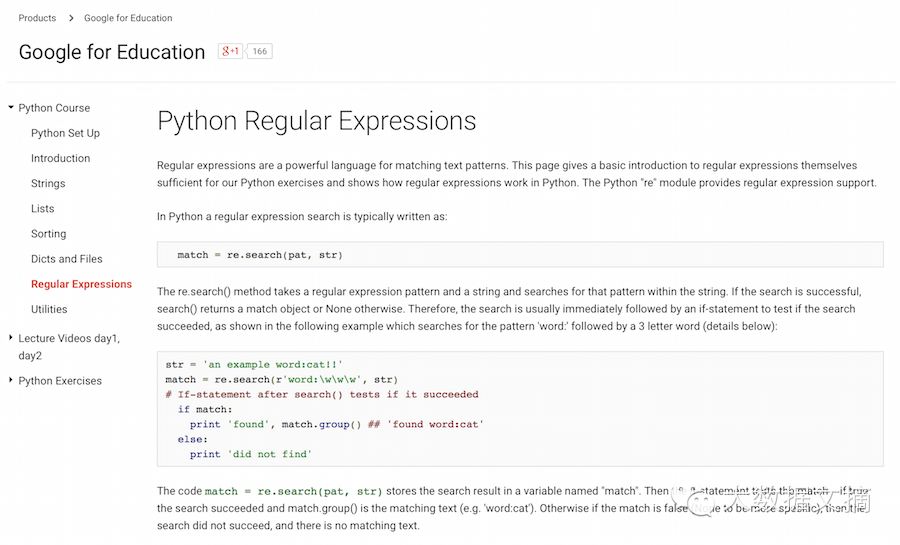Open the Products breadcrumb link

click(37, 18)
